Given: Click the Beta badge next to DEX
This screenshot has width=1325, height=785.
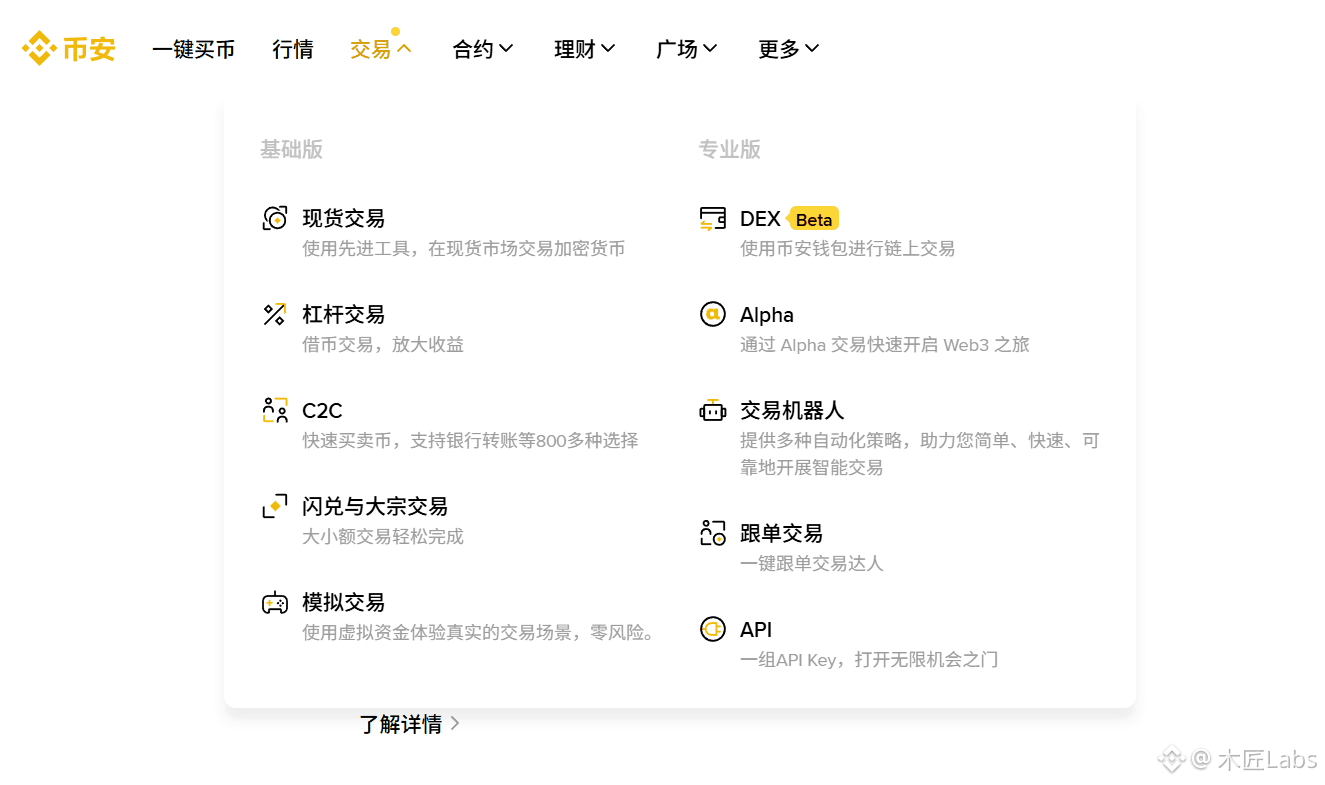Looking at the screenshot, I should coord(814,219).
